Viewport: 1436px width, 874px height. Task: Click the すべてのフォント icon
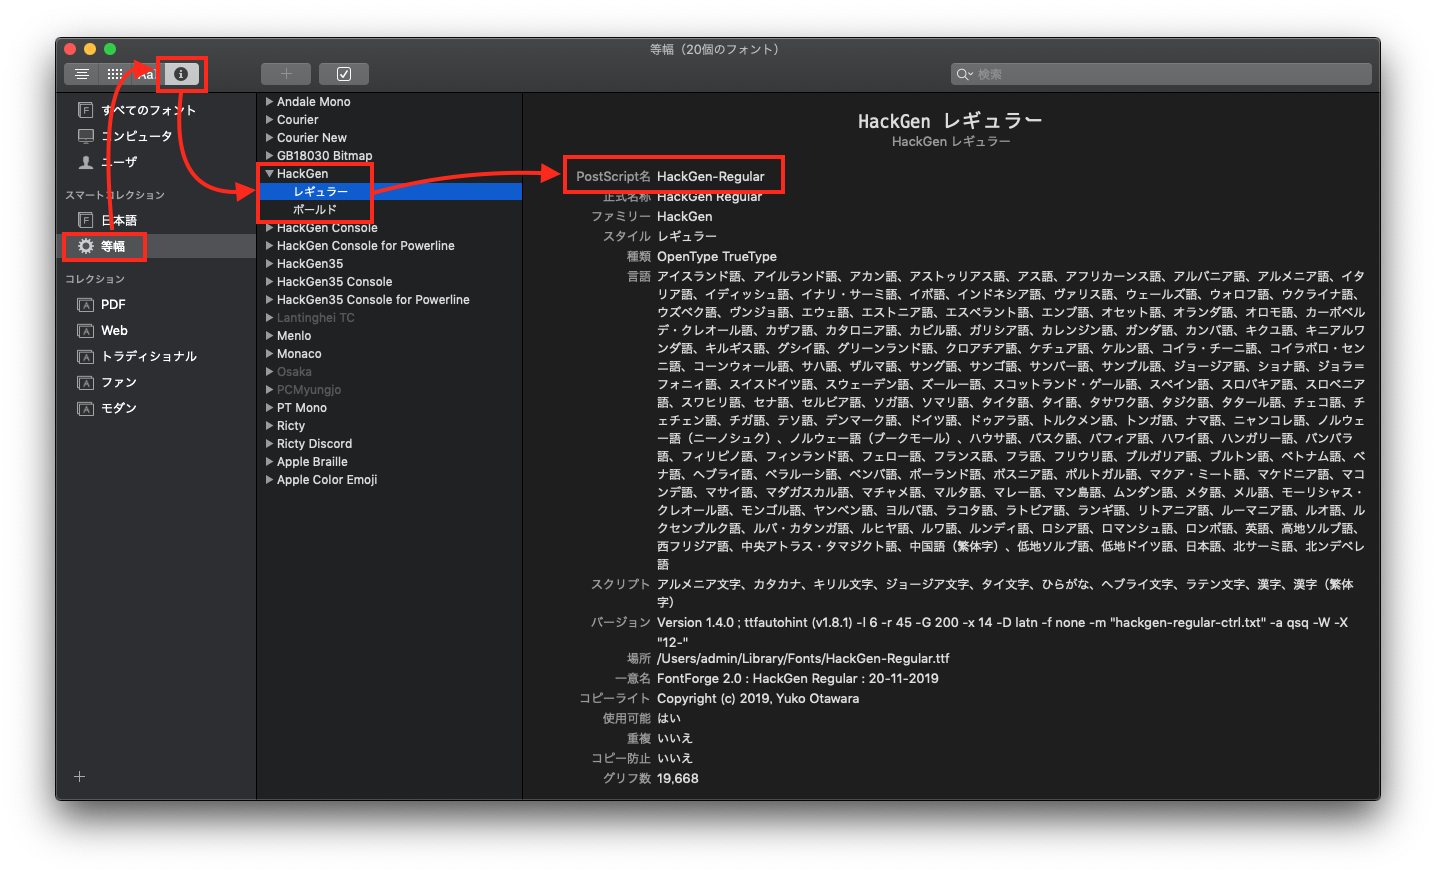coord(86,110)
